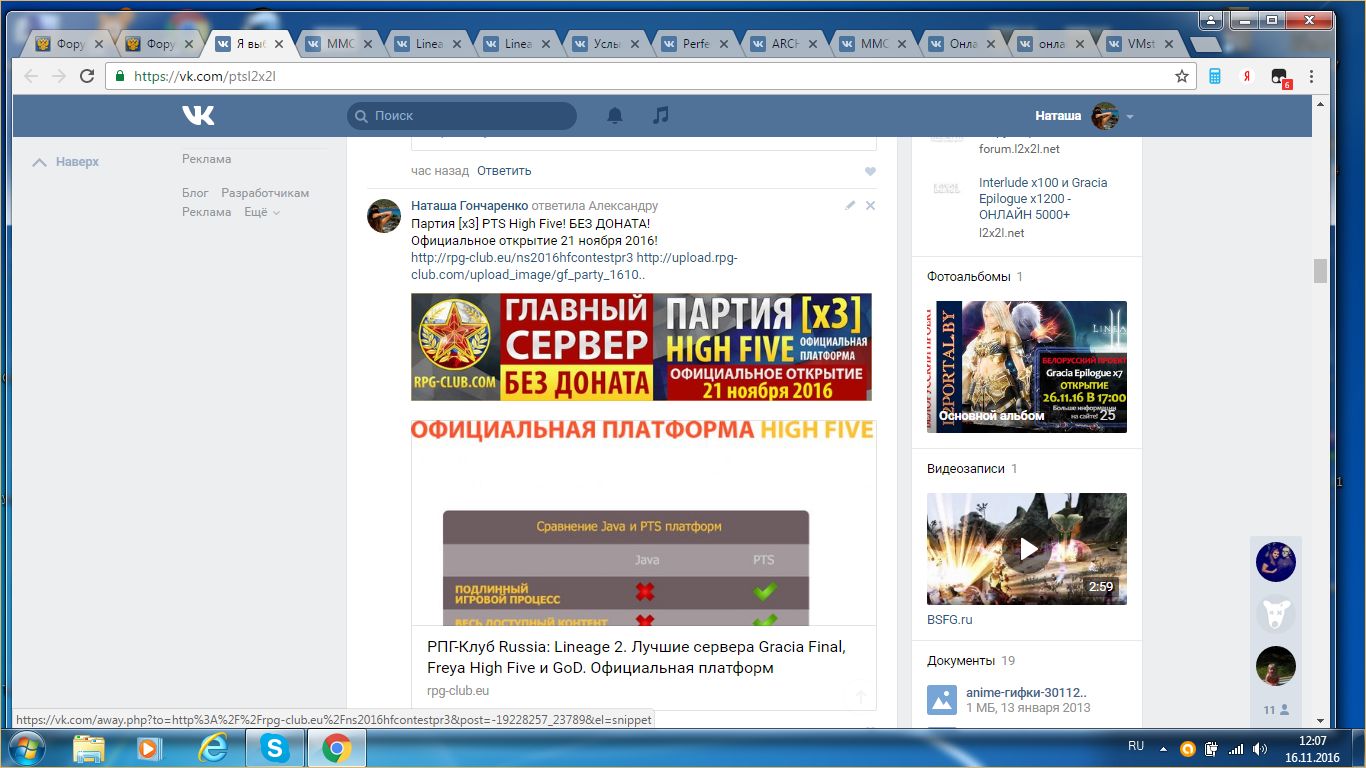Click the VK logo home icon
The height and width of the screenshot is (768, 1366).
tap(198, 116)
